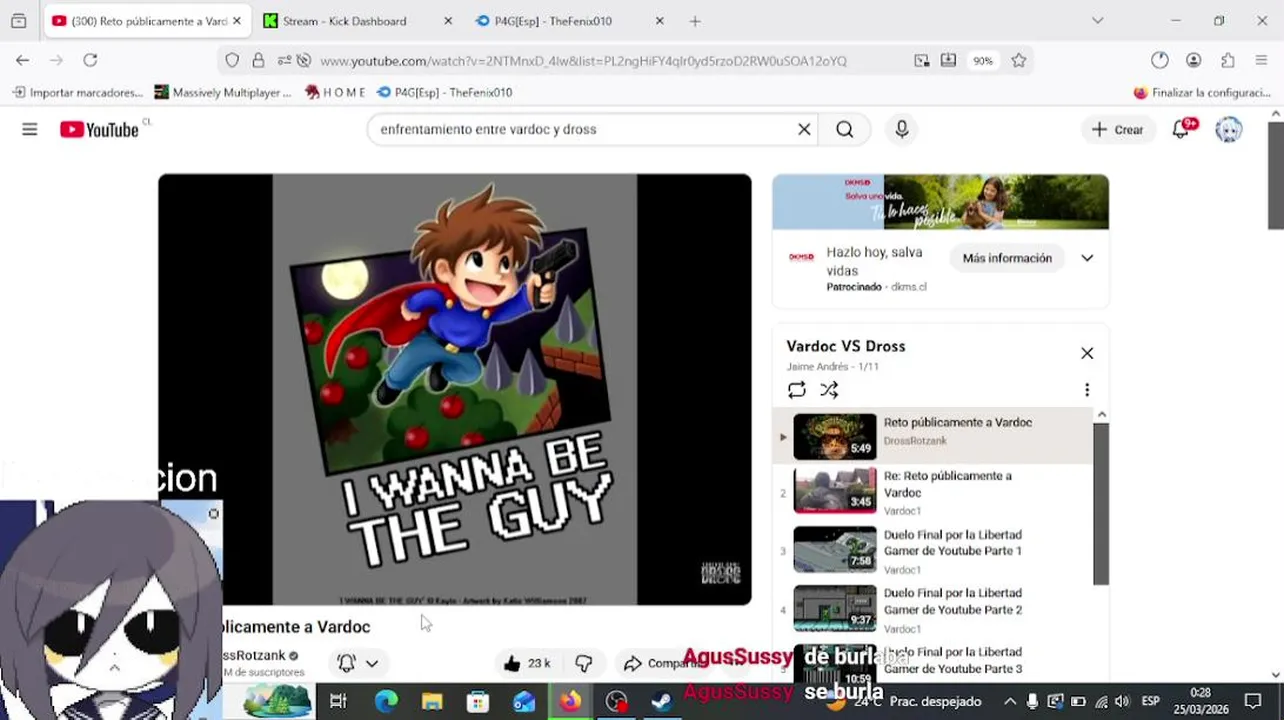Show hidden system tray icons

[x=1009, y=701]
